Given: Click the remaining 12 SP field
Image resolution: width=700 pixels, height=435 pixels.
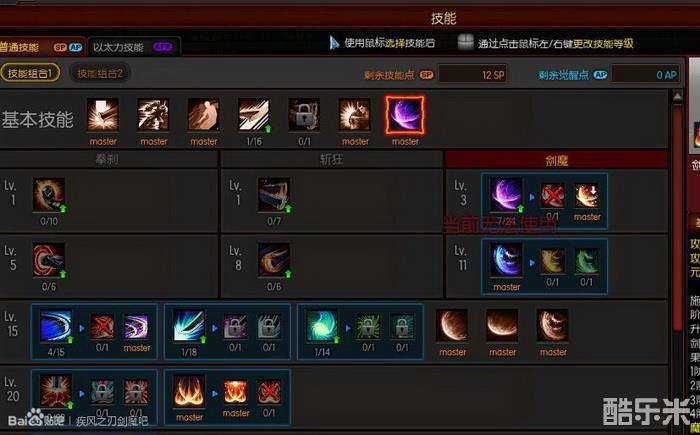Looking at the screenshot, I should (473, 74).
